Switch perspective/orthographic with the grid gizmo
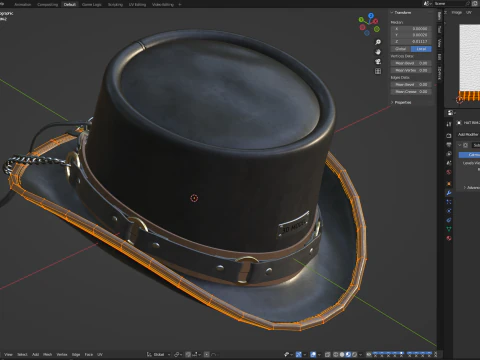The width and height of the screenshot is (480, 360). (378, 71)
